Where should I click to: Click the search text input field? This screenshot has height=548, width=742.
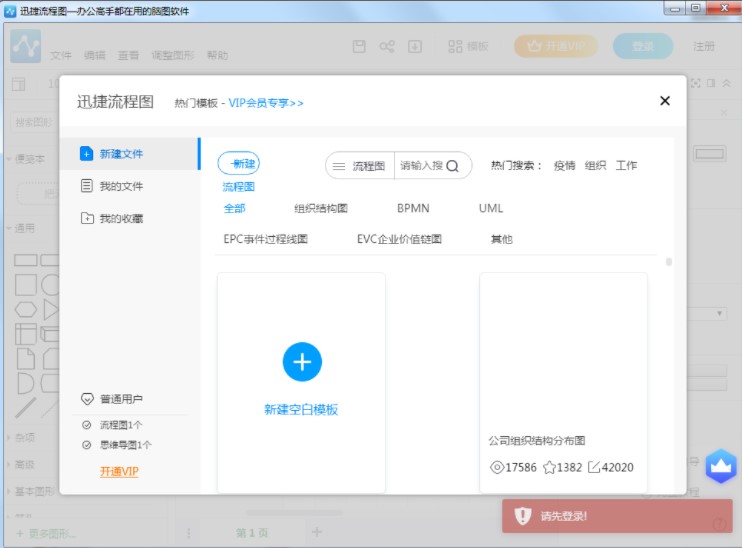click(x=420, y=166)
